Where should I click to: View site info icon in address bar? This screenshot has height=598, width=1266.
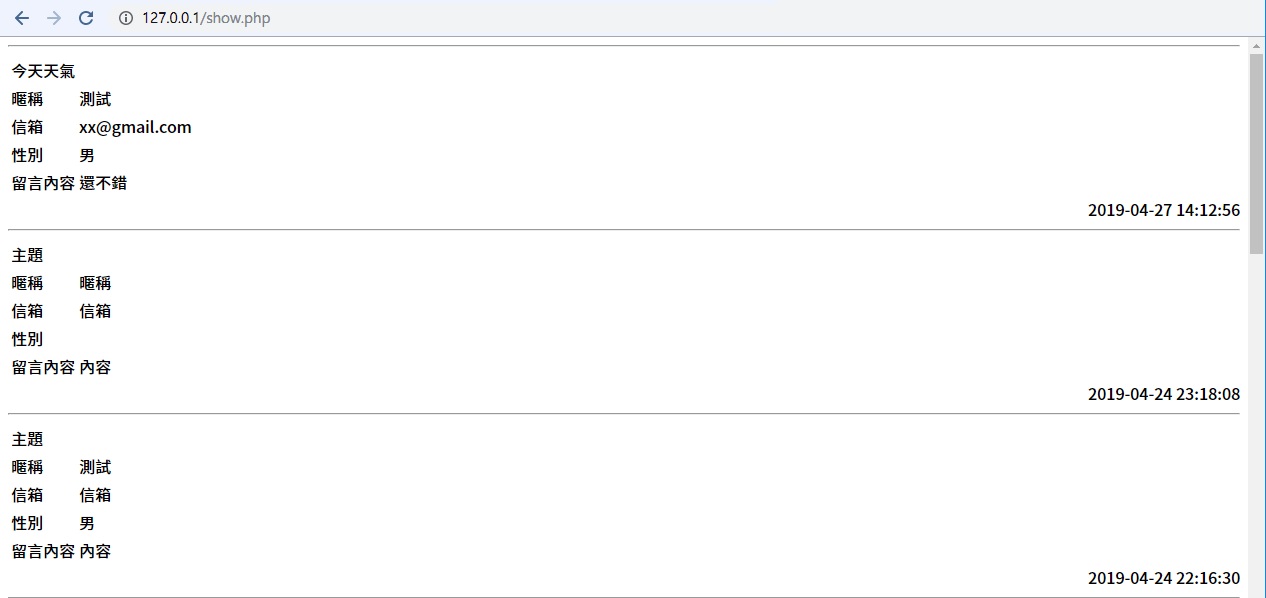pyautogui.click(x=126, y=18)
